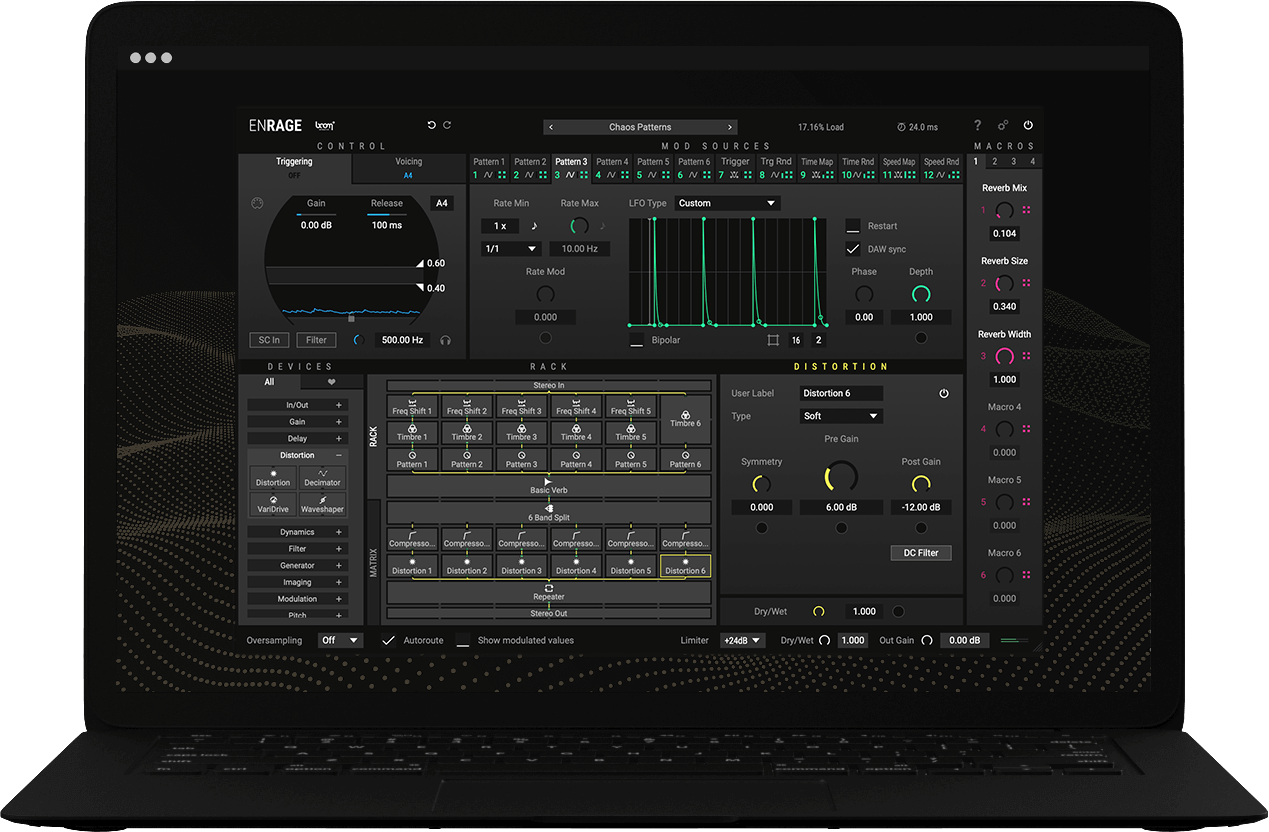Click the assign dots beside Reverb Mix macro
The height and width of the screenshot is (832, 1269).
point(1026,210)
